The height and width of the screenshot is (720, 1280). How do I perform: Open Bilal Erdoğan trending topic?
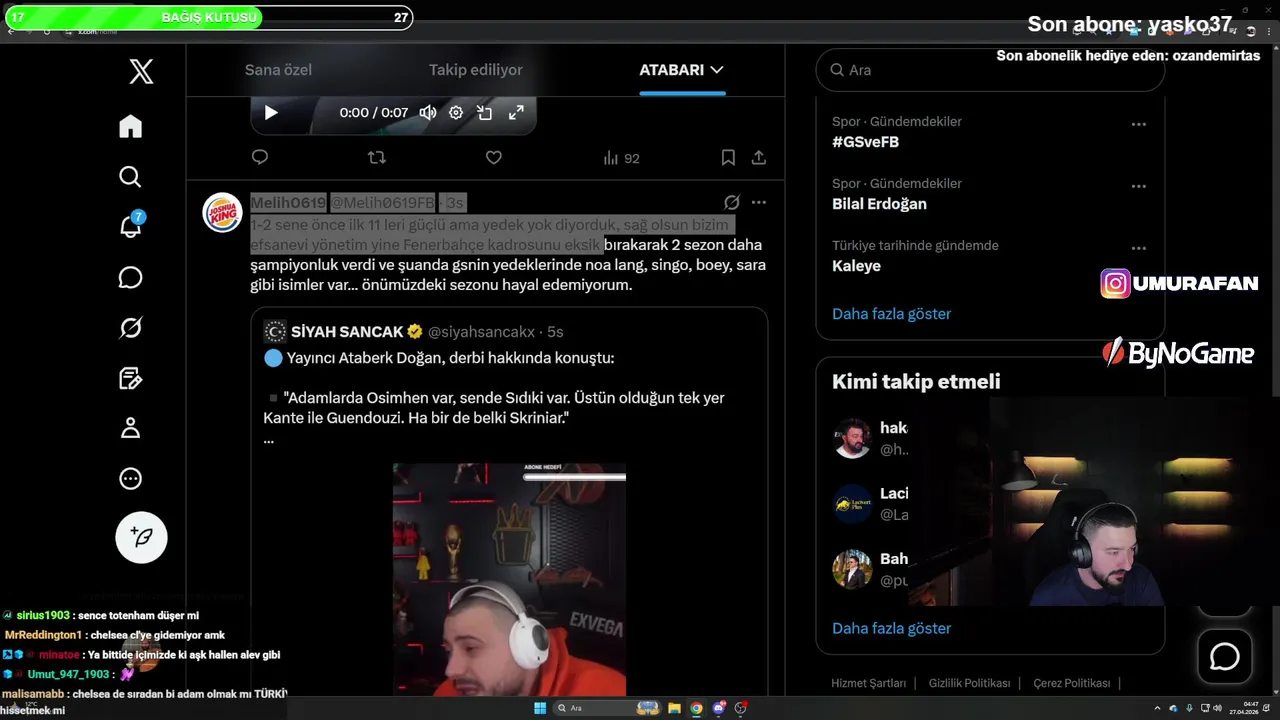[x=879, y=204]
